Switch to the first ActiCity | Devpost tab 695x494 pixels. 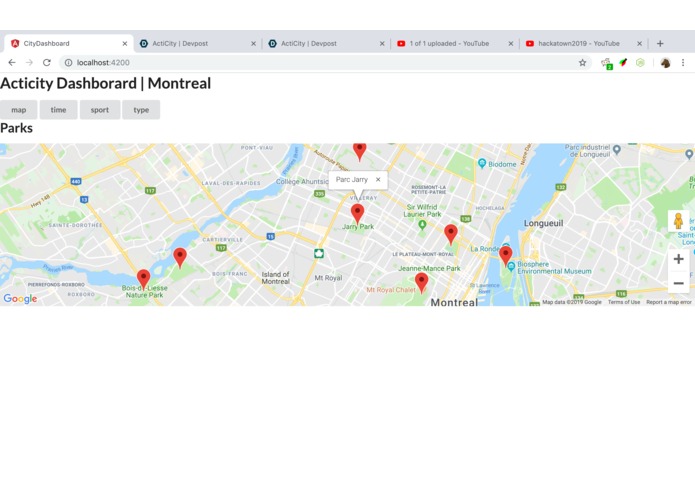click(195, 43)
